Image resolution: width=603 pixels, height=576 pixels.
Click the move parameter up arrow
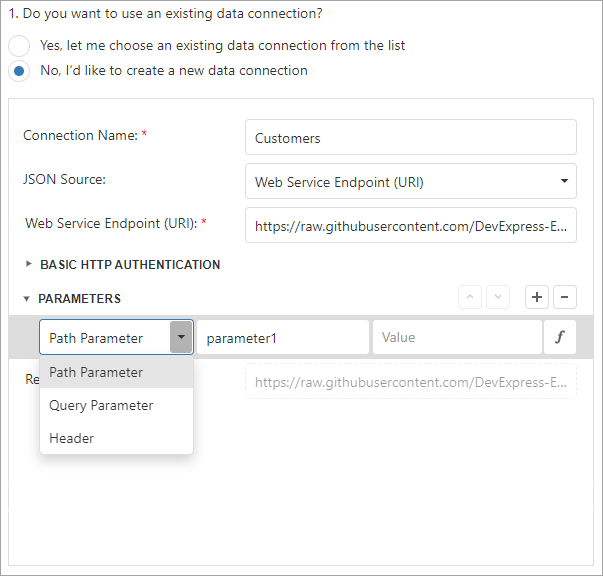(x=470, y=297)
